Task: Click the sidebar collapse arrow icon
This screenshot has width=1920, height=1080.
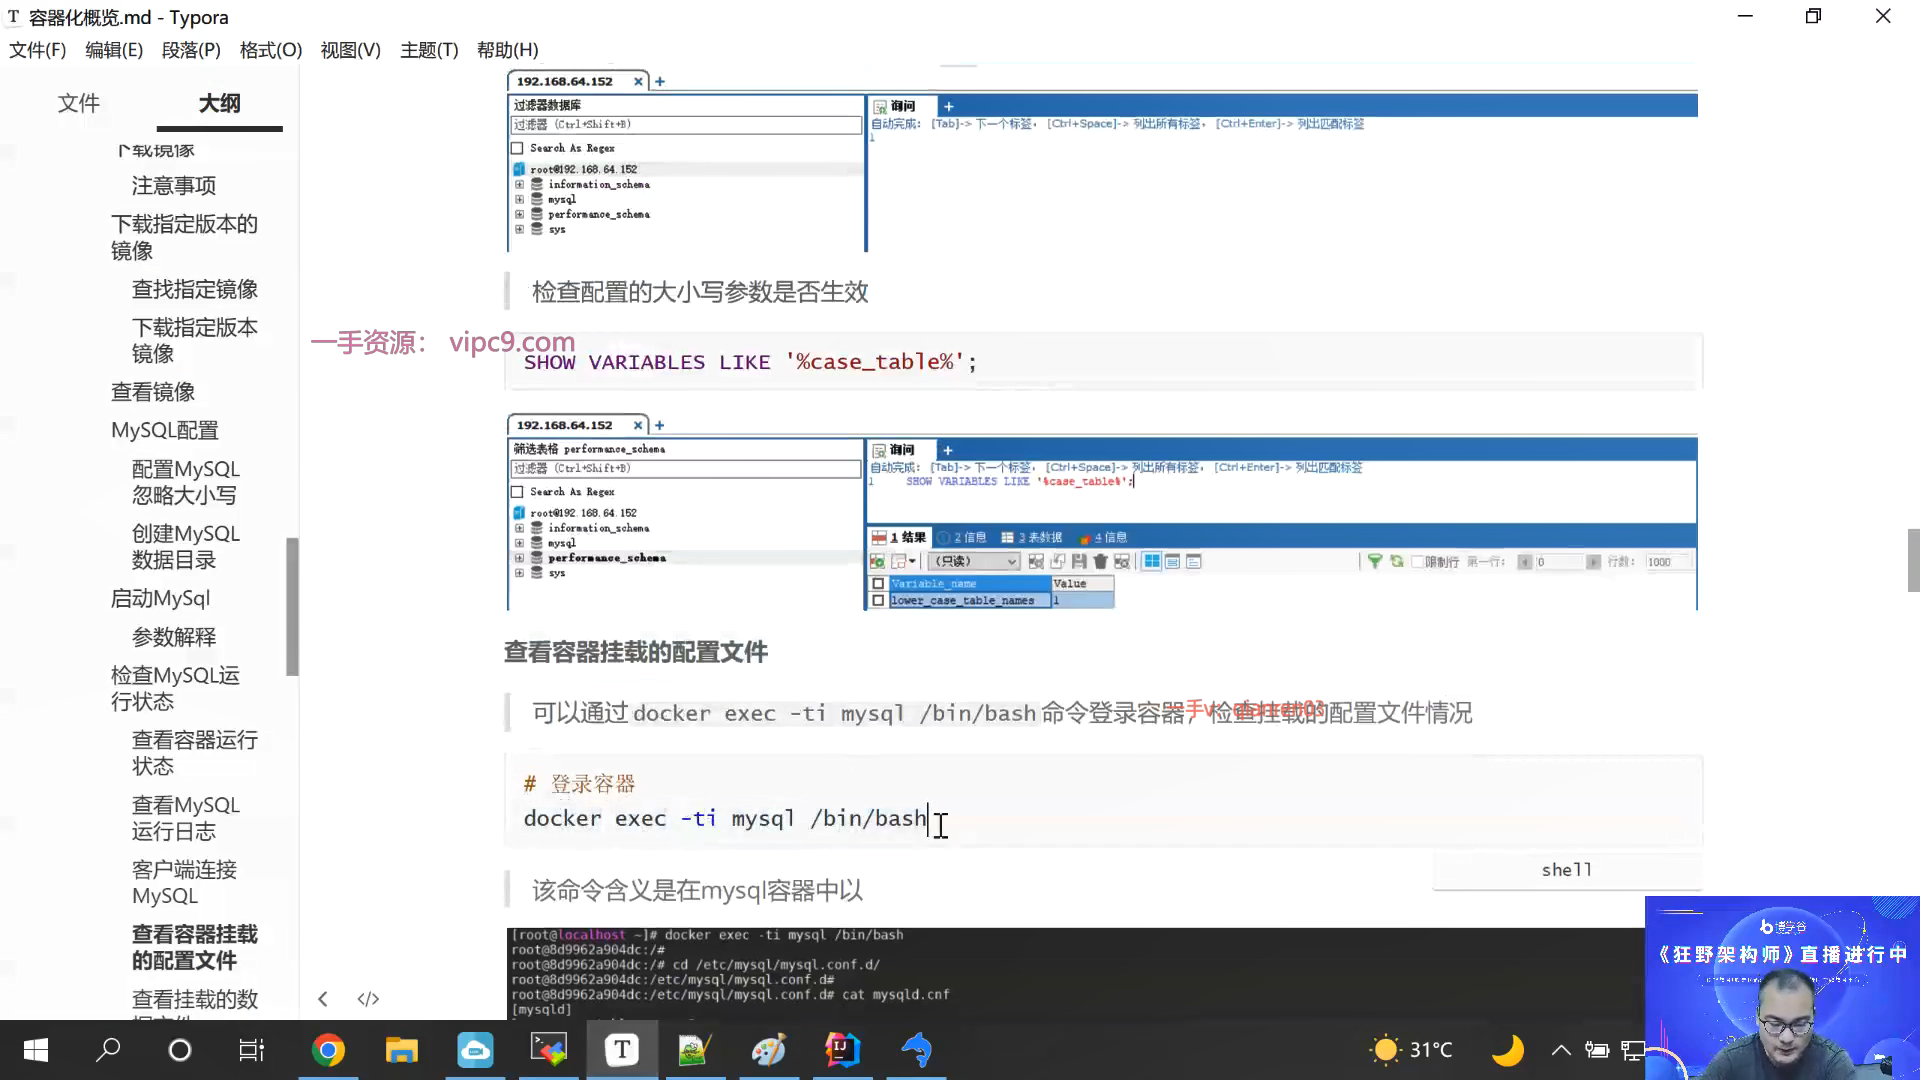Action: click(322, 999)
